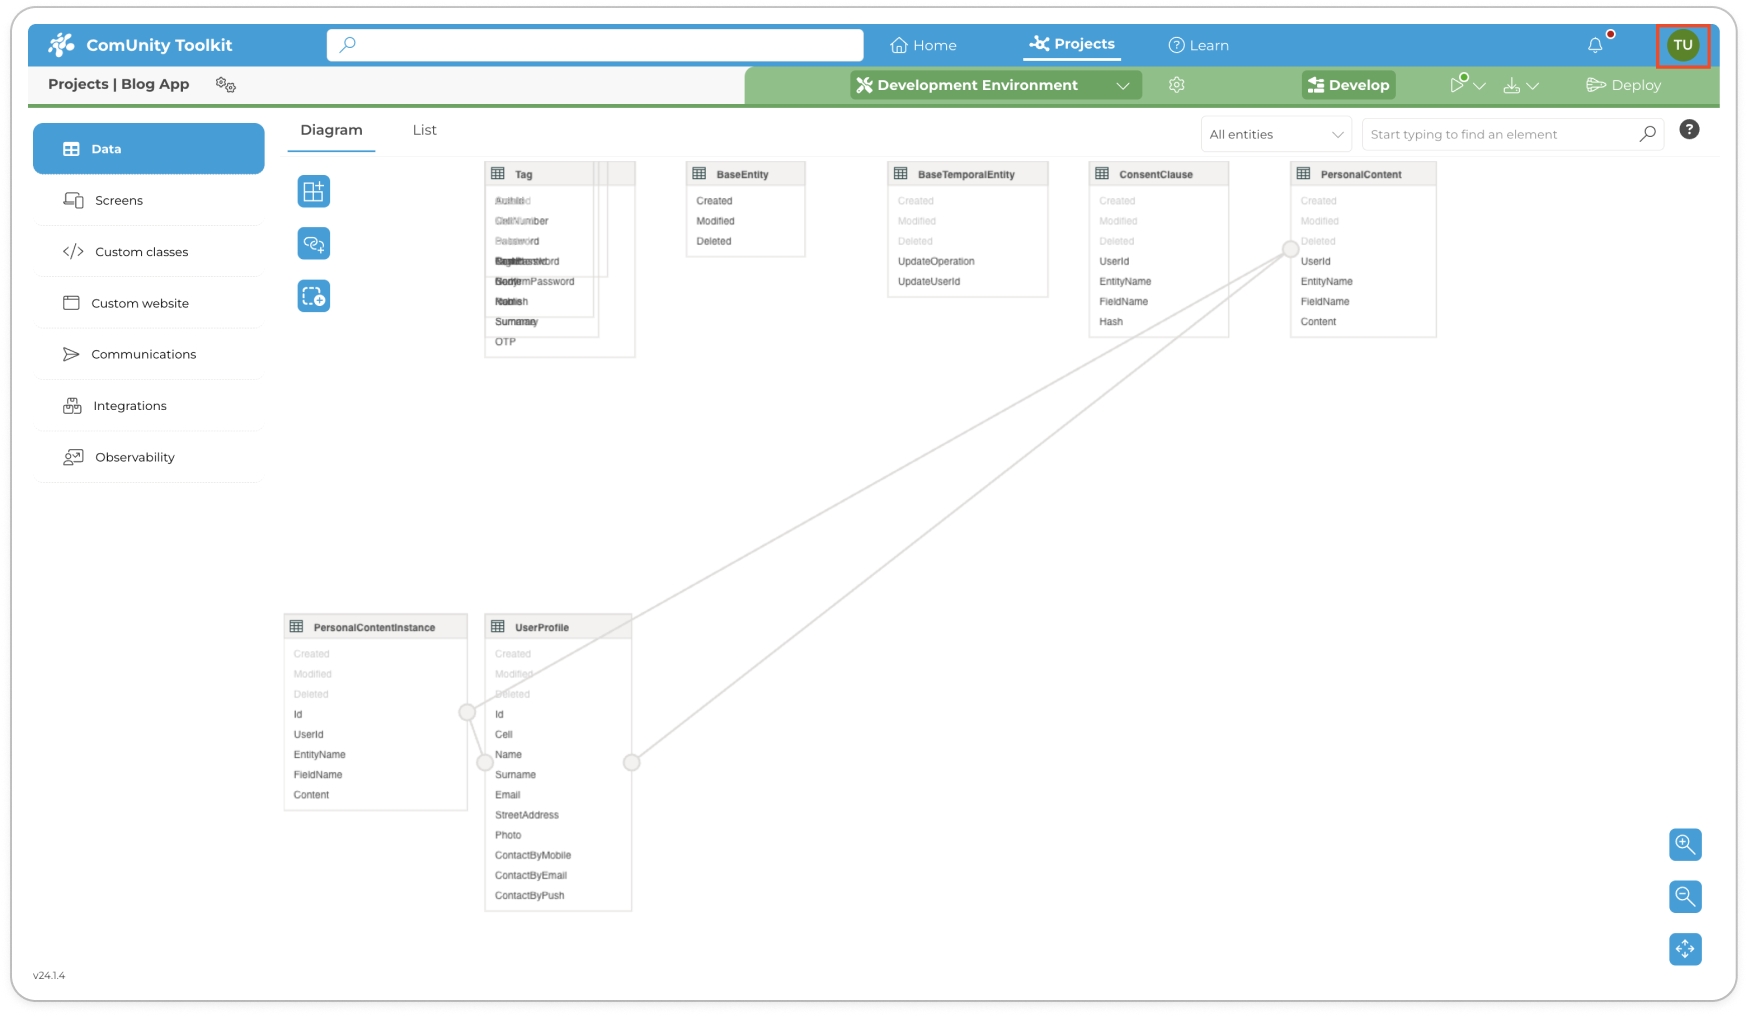This screenshot has height=1016, width=1748.
Task: Open the Screens section in sidebar
Action: [x=119, y=201]
